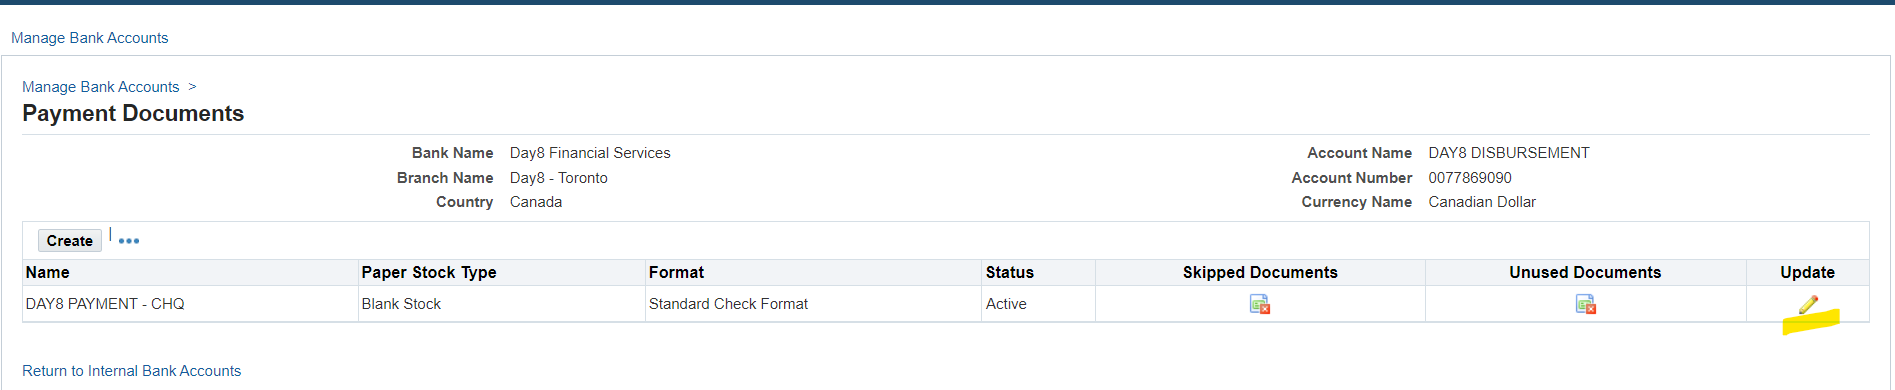This screenshot has height=390, width=1895.
Task: Click the Create button
Action: pos(70,241)
